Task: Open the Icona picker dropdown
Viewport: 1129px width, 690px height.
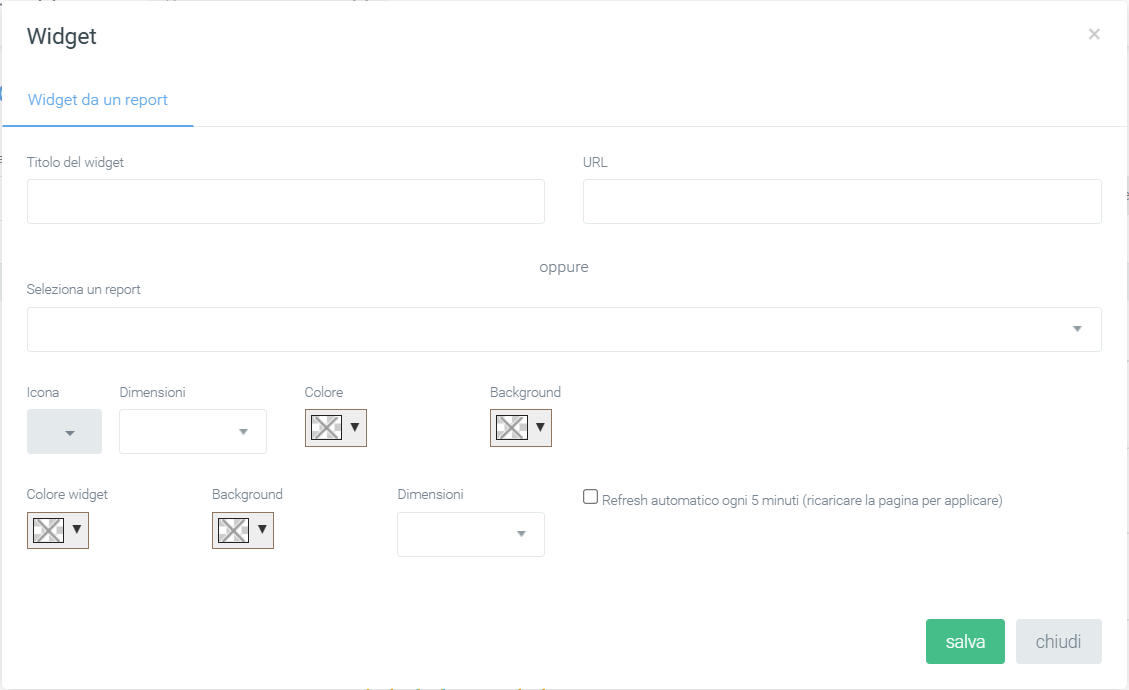Action: (x=64, y=431)
